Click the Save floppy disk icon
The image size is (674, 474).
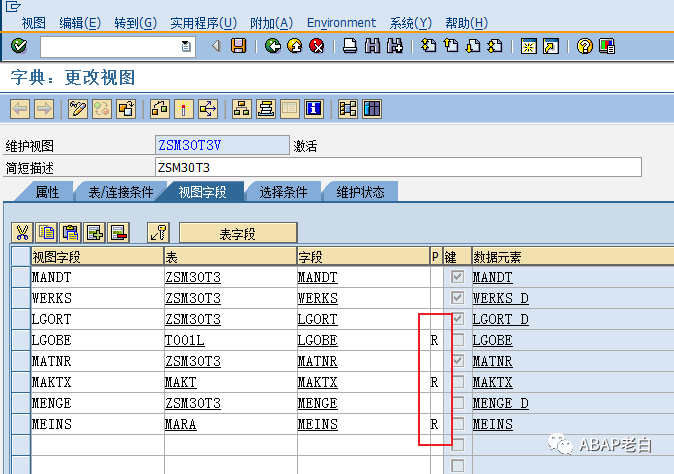(239, 46)
